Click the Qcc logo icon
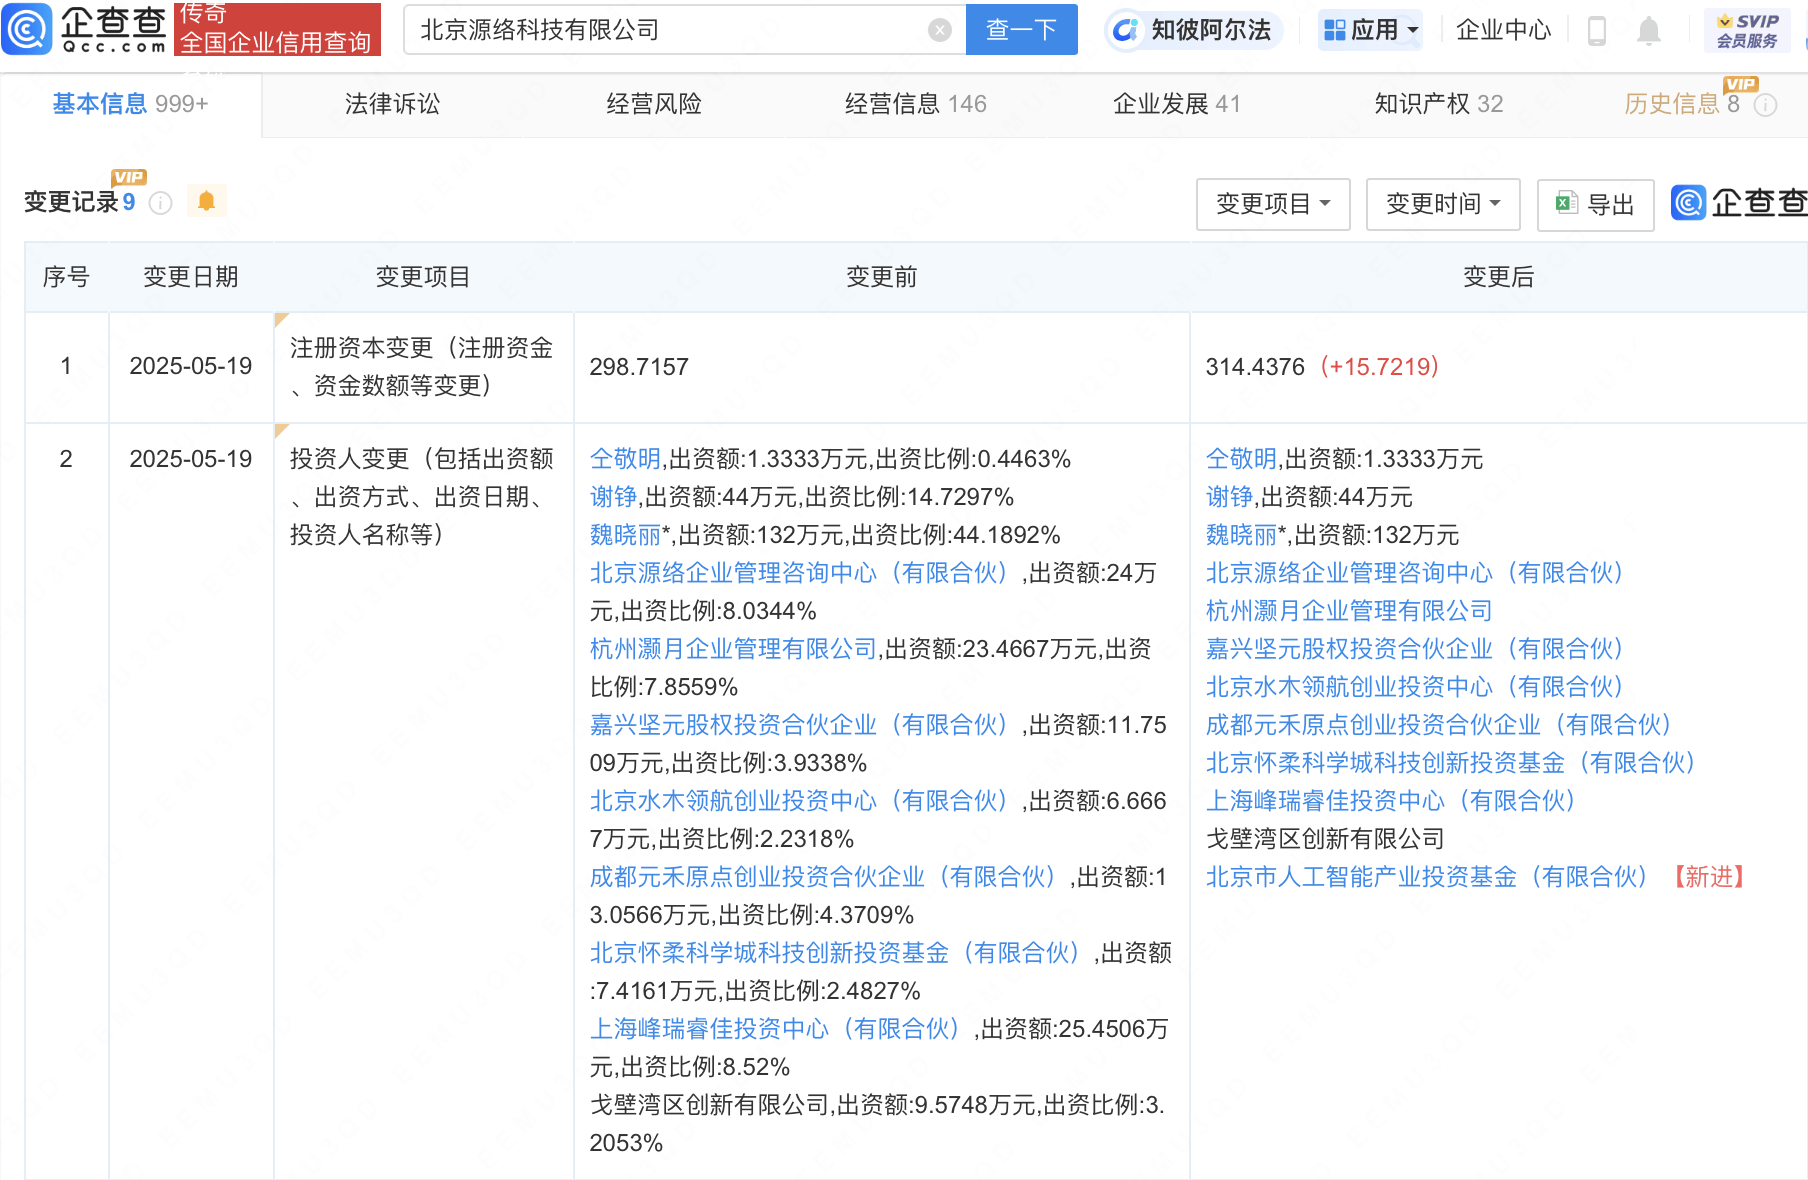The height and width of the screenshot is (1180, 1808). click(x=27, y=29)
